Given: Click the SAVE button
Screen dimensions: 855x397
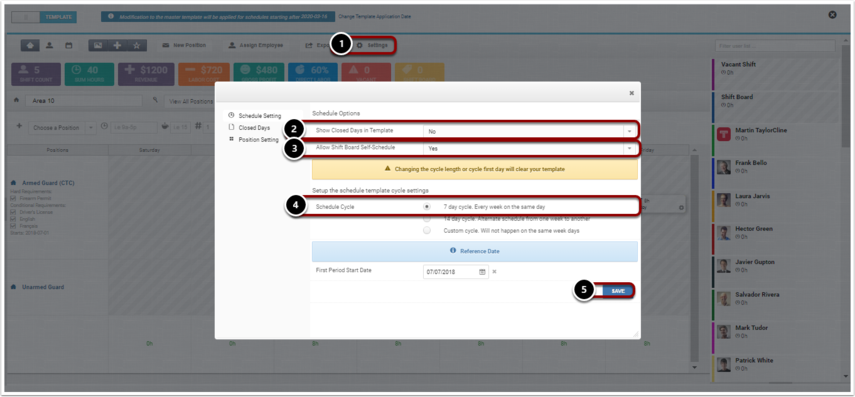Looking at the screenshot, I should pos(618,291).
